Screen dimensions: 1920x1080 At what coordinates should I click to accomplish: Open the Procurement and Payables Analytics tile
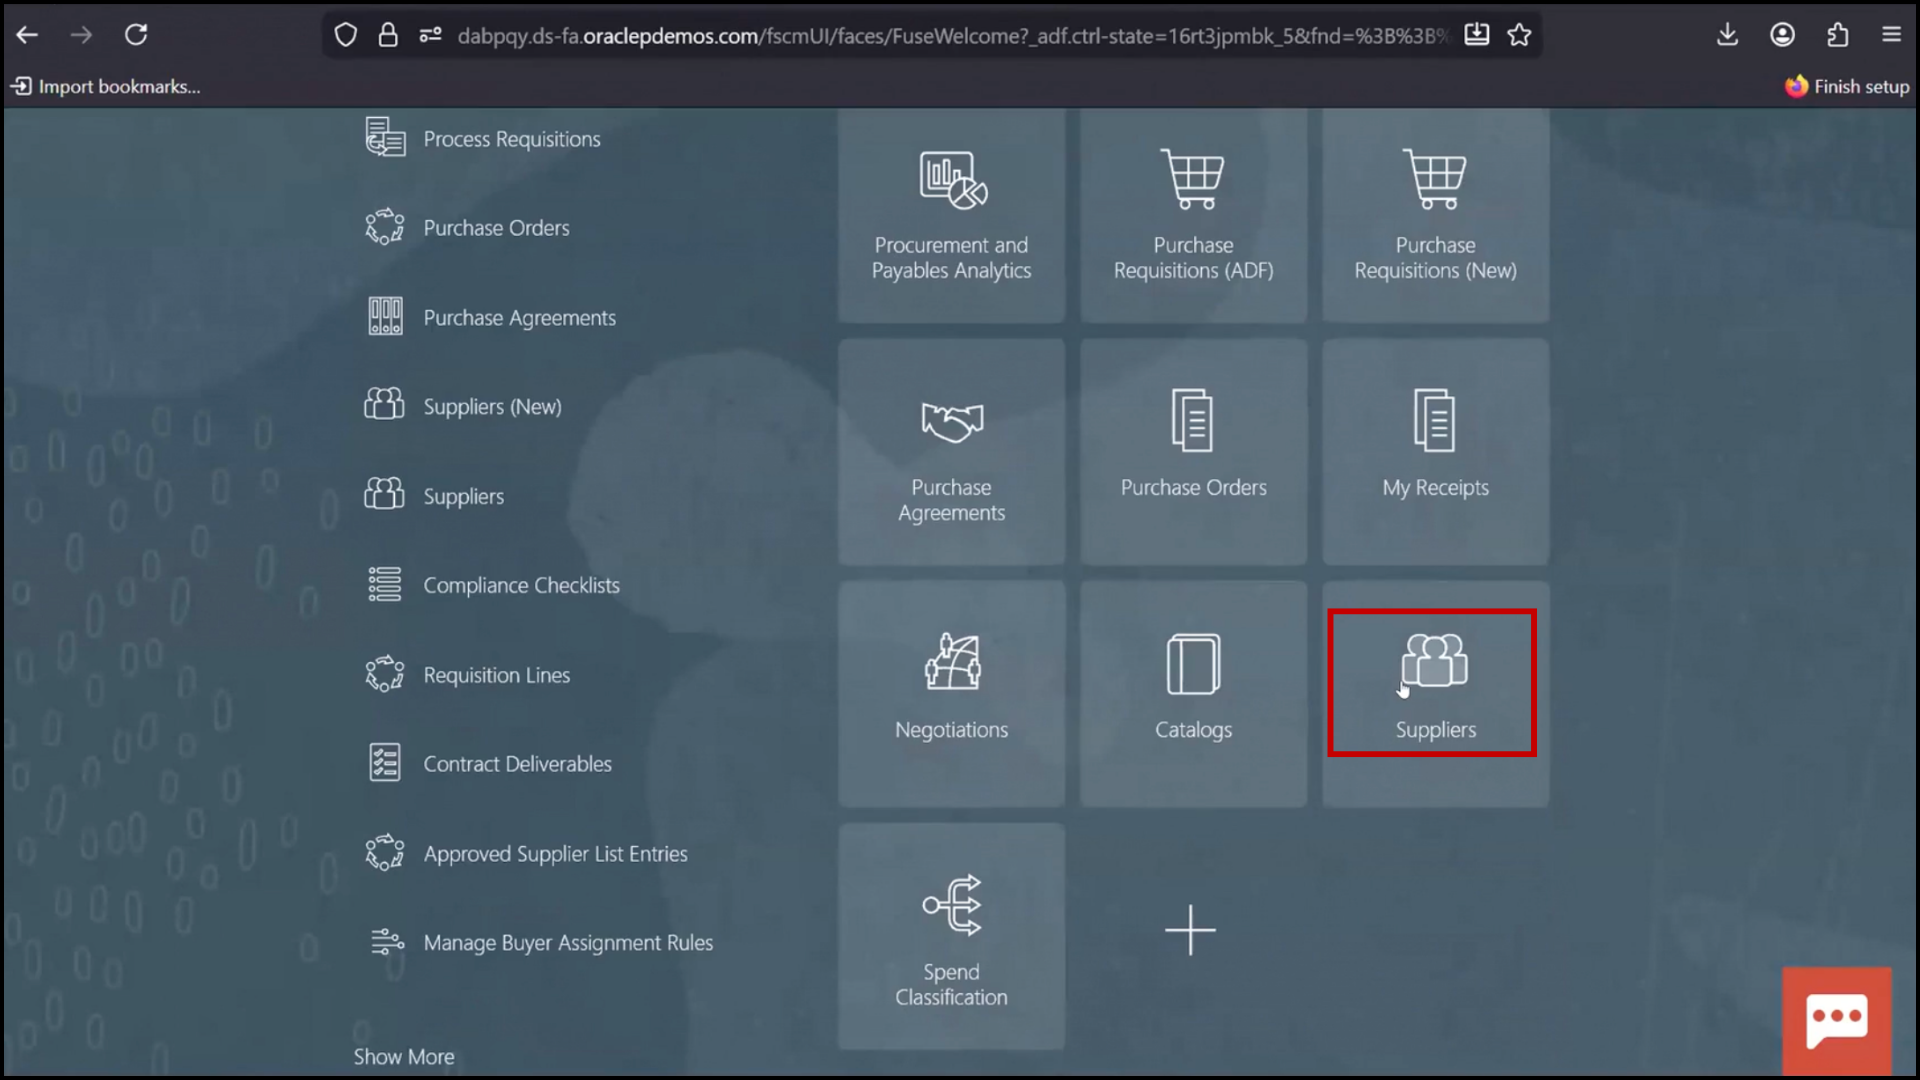coord(951,215)
